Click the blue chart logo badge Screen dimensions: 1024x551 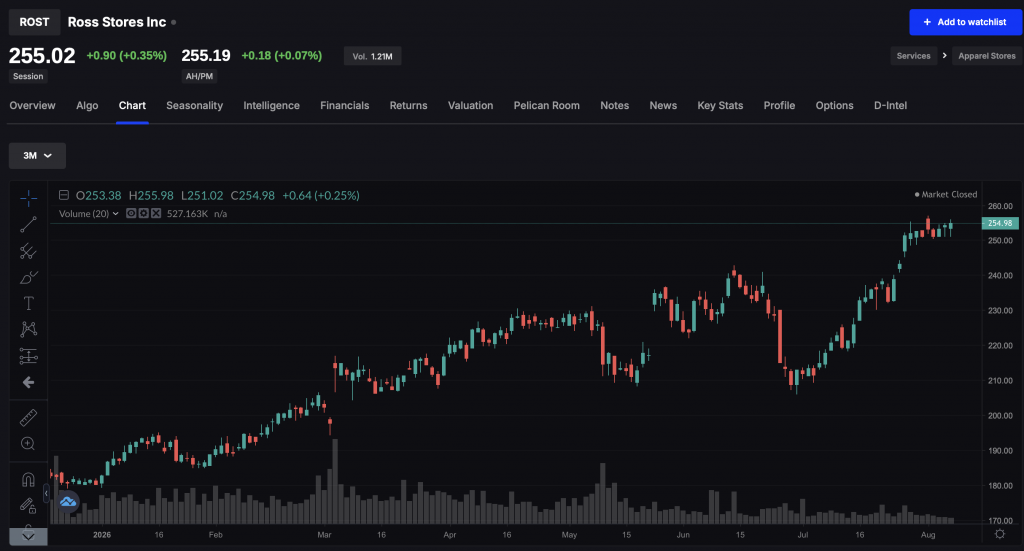pos(67,501)
